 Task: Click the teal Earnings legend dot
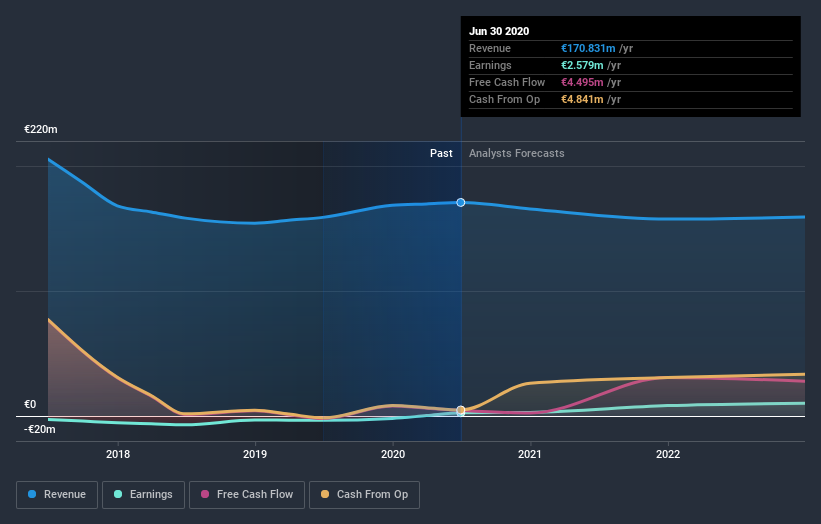click(x=118, y=494)
